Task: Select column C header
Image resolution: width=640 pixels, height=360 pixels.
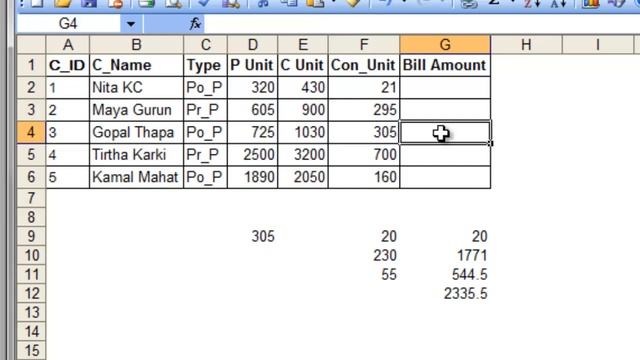Action: click(x=205, y=44)
